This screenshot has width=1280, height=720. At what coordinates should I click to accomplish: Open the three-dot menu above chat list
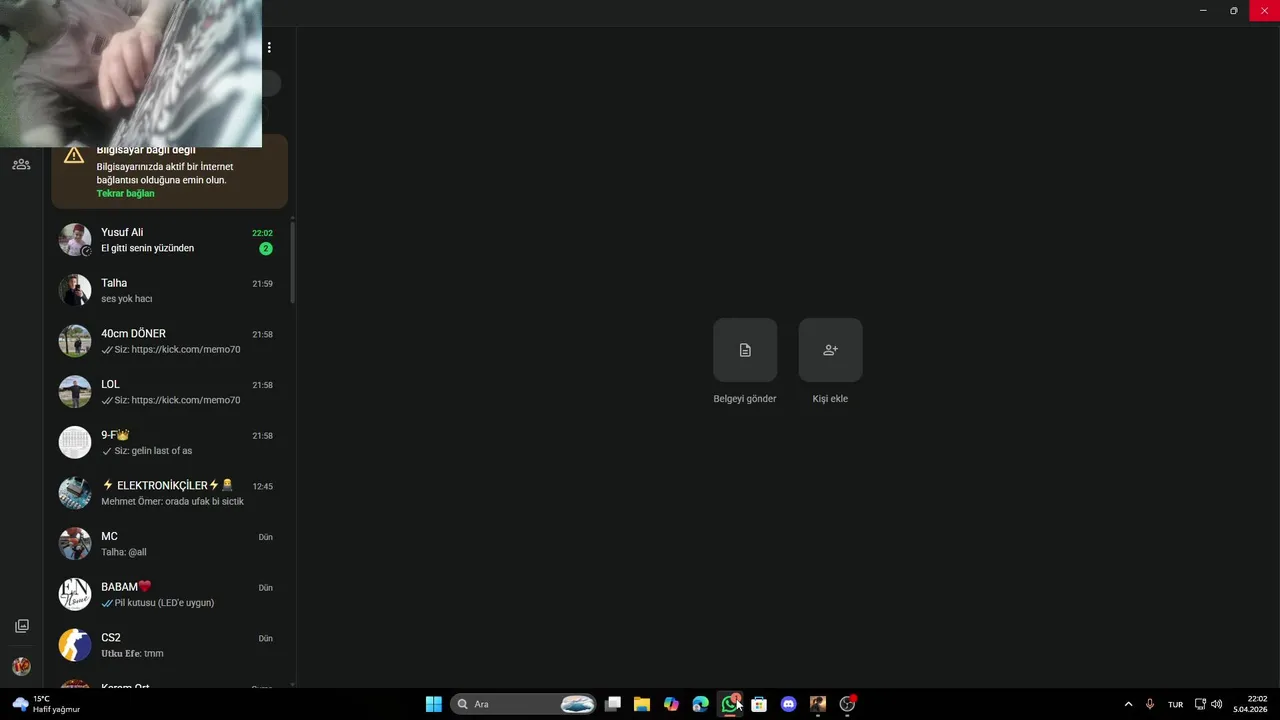[269, 47]
